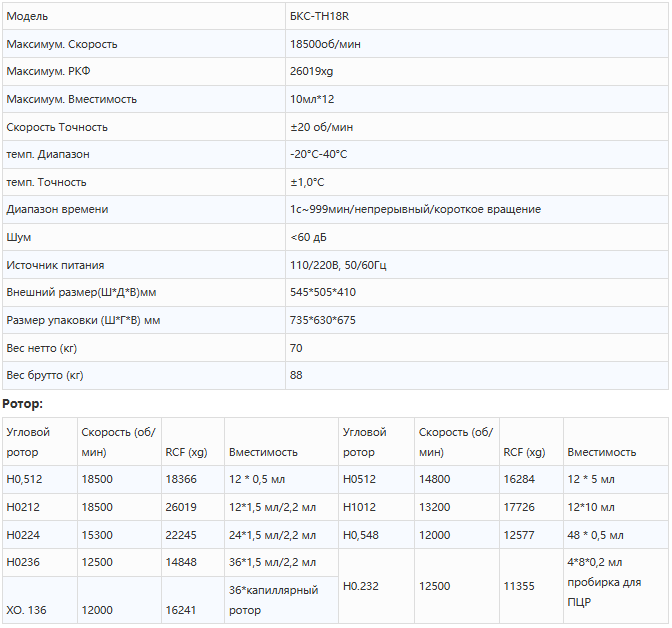Click the Ротор: section heading
Image resolution: width=672 pixels, height=628 pixels.
pos(23,403)
